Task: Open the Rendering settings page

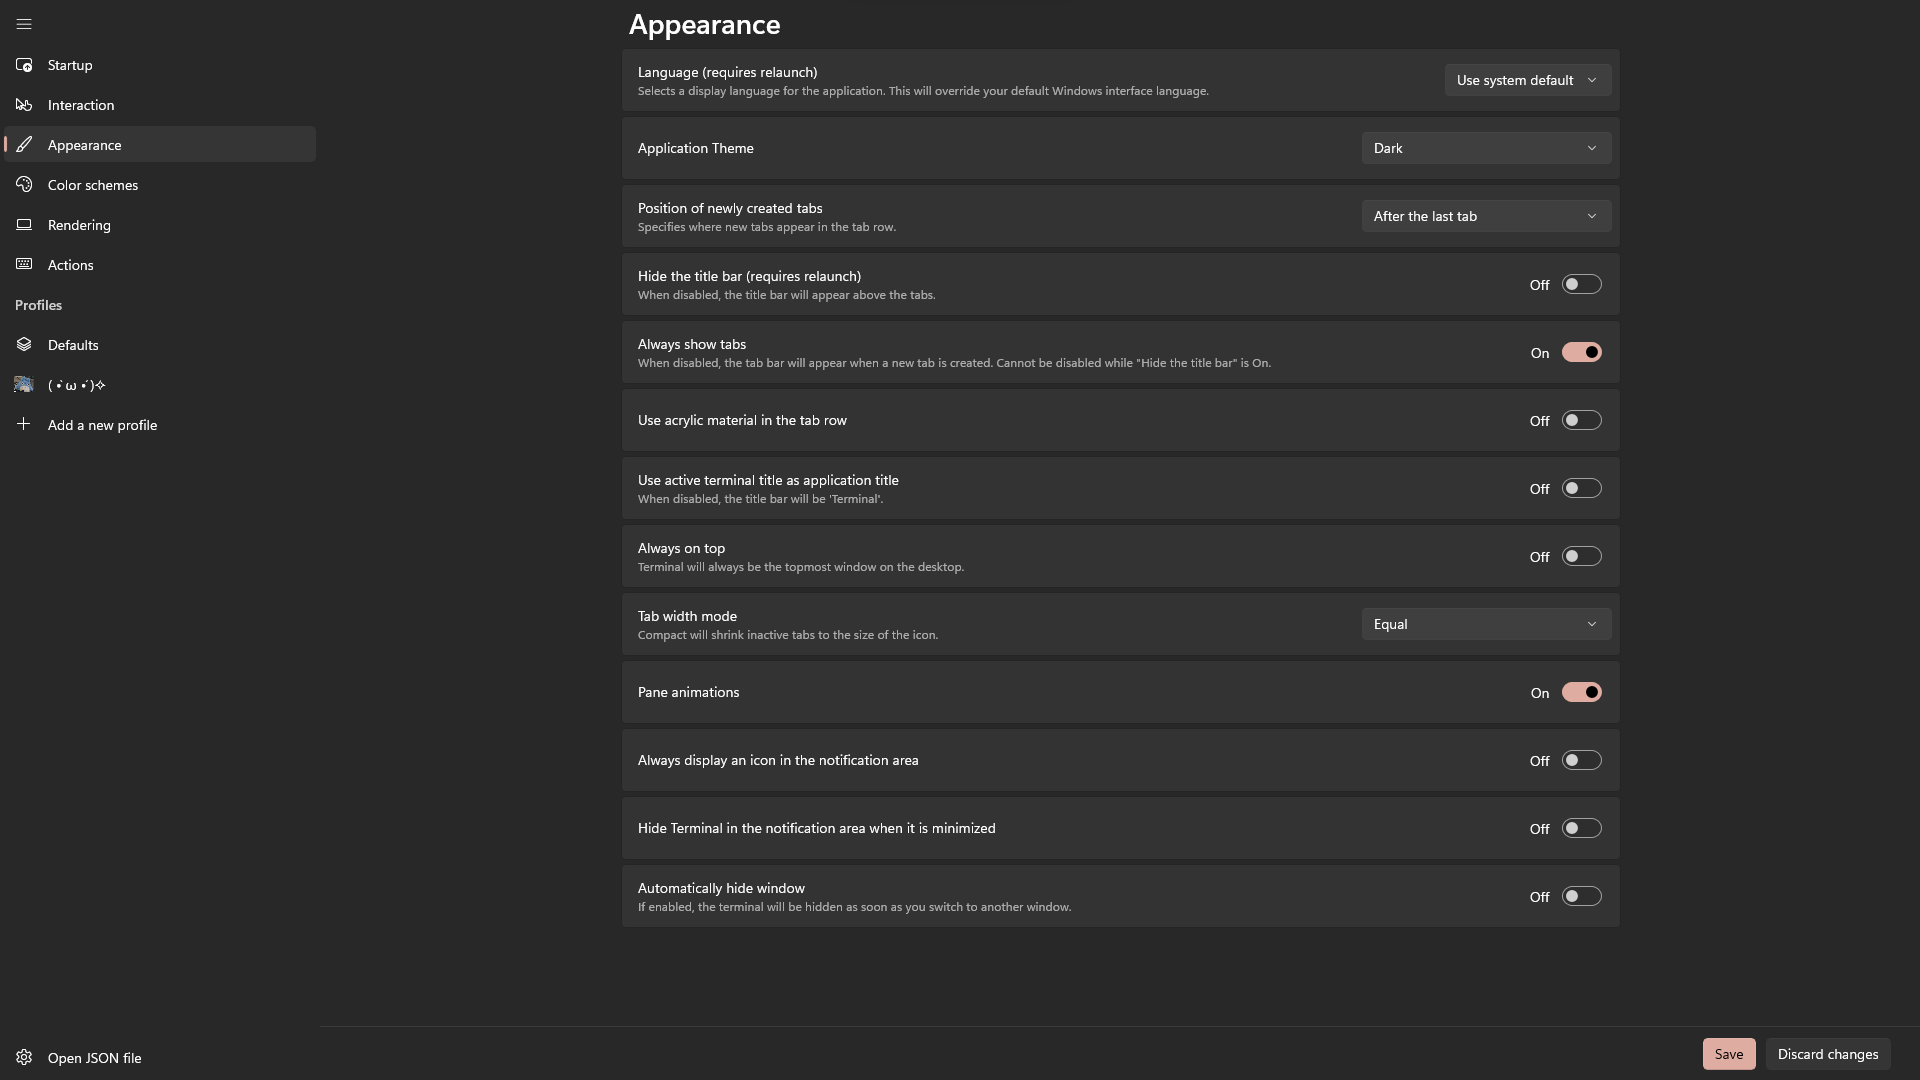Action: (x=78, y=224)
